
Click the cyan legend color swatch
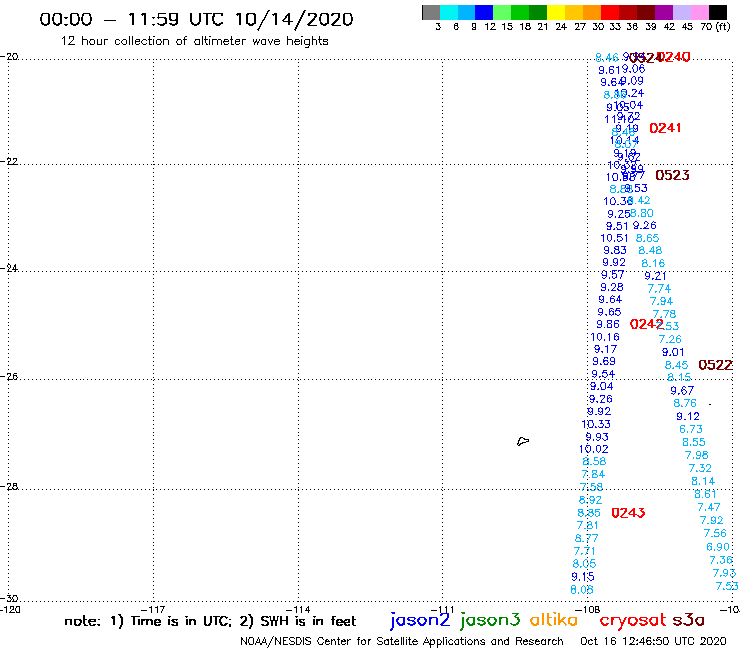[x=449, y=12]
